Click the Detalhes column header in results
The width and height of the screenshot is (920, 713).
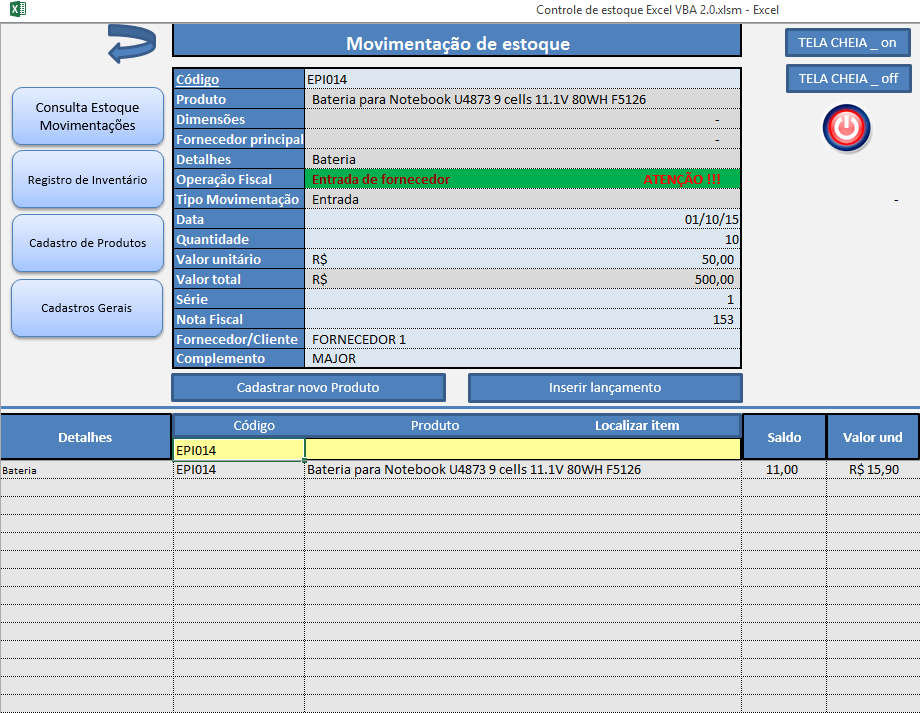(x=85, y=437)
